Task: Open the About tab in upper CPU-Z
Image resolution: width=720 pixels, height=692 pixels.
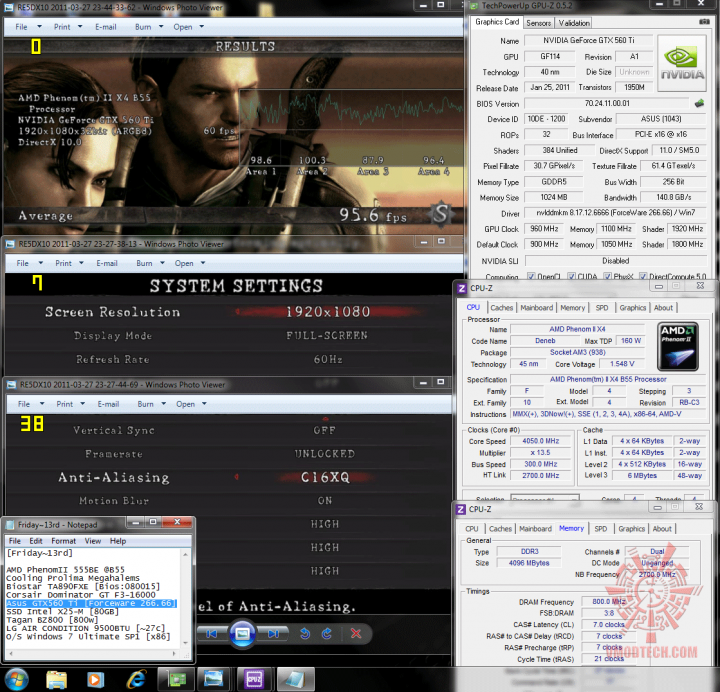Action: pyautogui.click(x=663, y=308)
